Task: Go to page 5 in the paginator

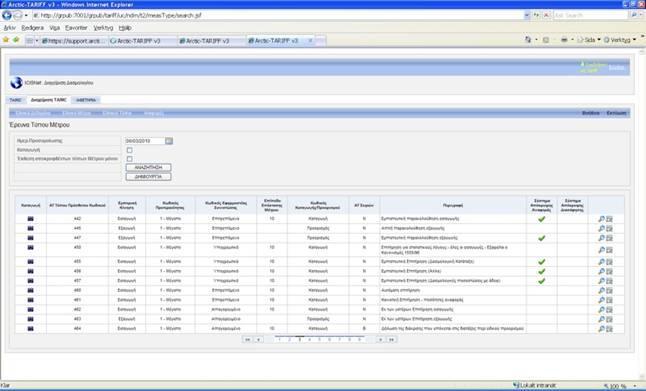Action: [x=320, y=339]
